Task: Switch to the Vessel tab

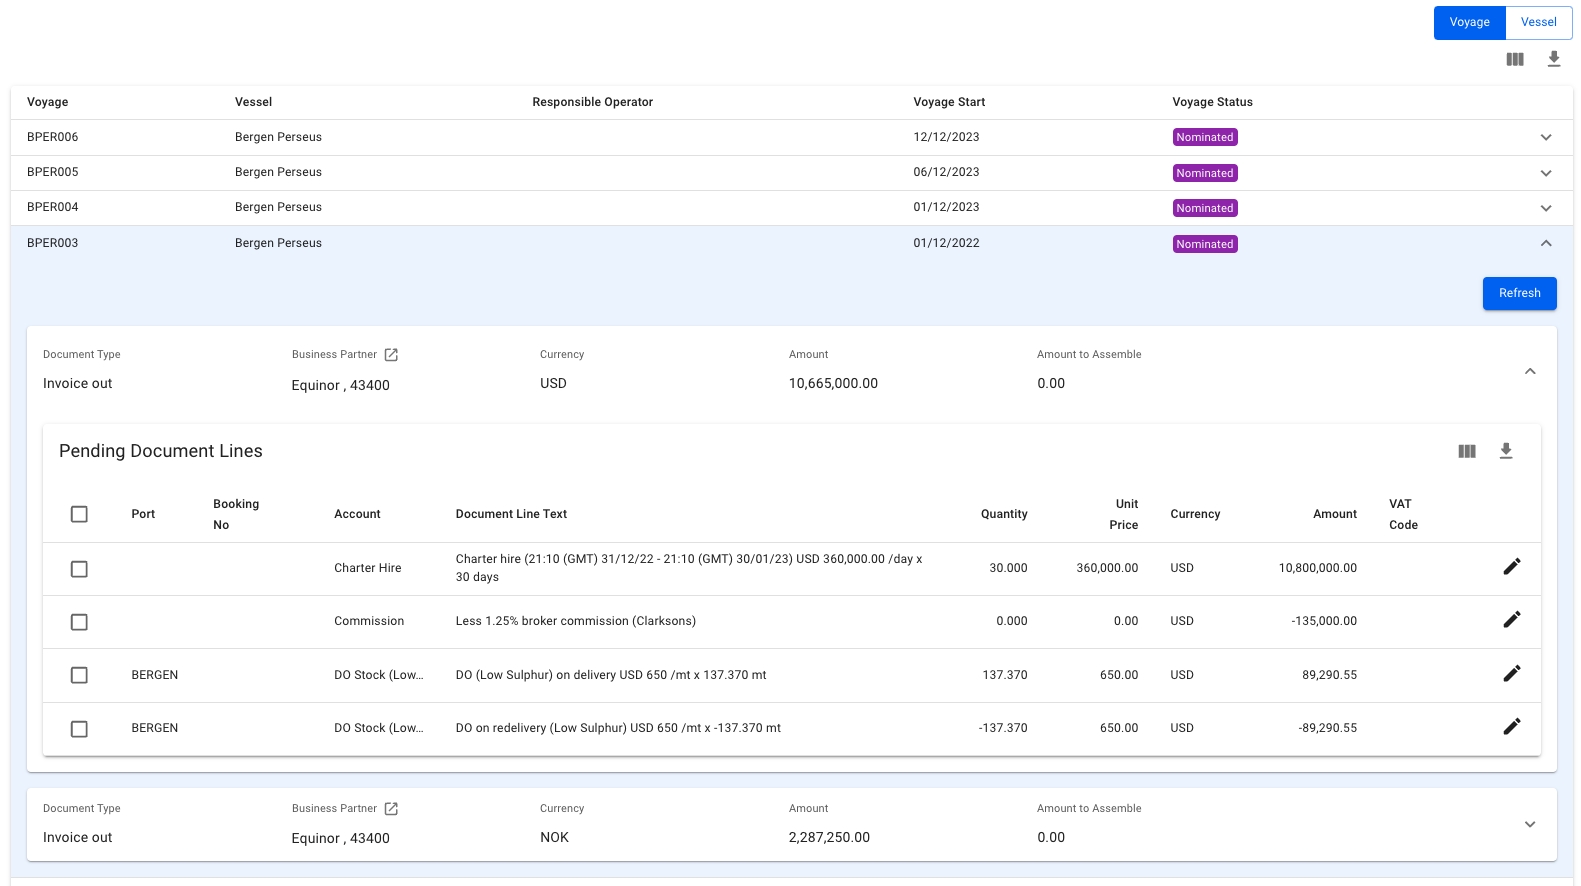Action: click(x=1538, y=22)
